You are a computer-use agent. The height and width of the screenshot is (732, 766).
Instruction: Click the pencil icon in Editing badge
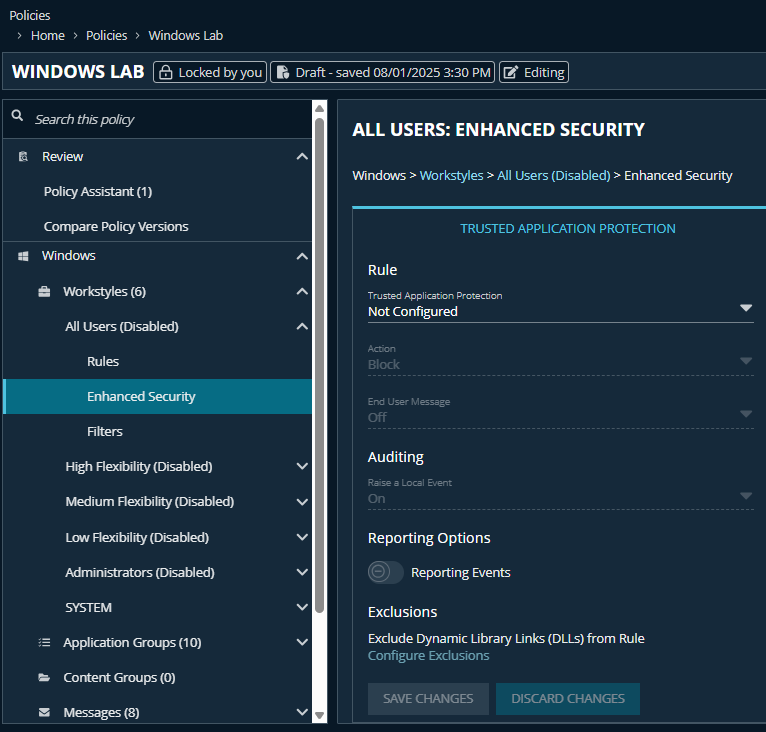coord(511,72)
